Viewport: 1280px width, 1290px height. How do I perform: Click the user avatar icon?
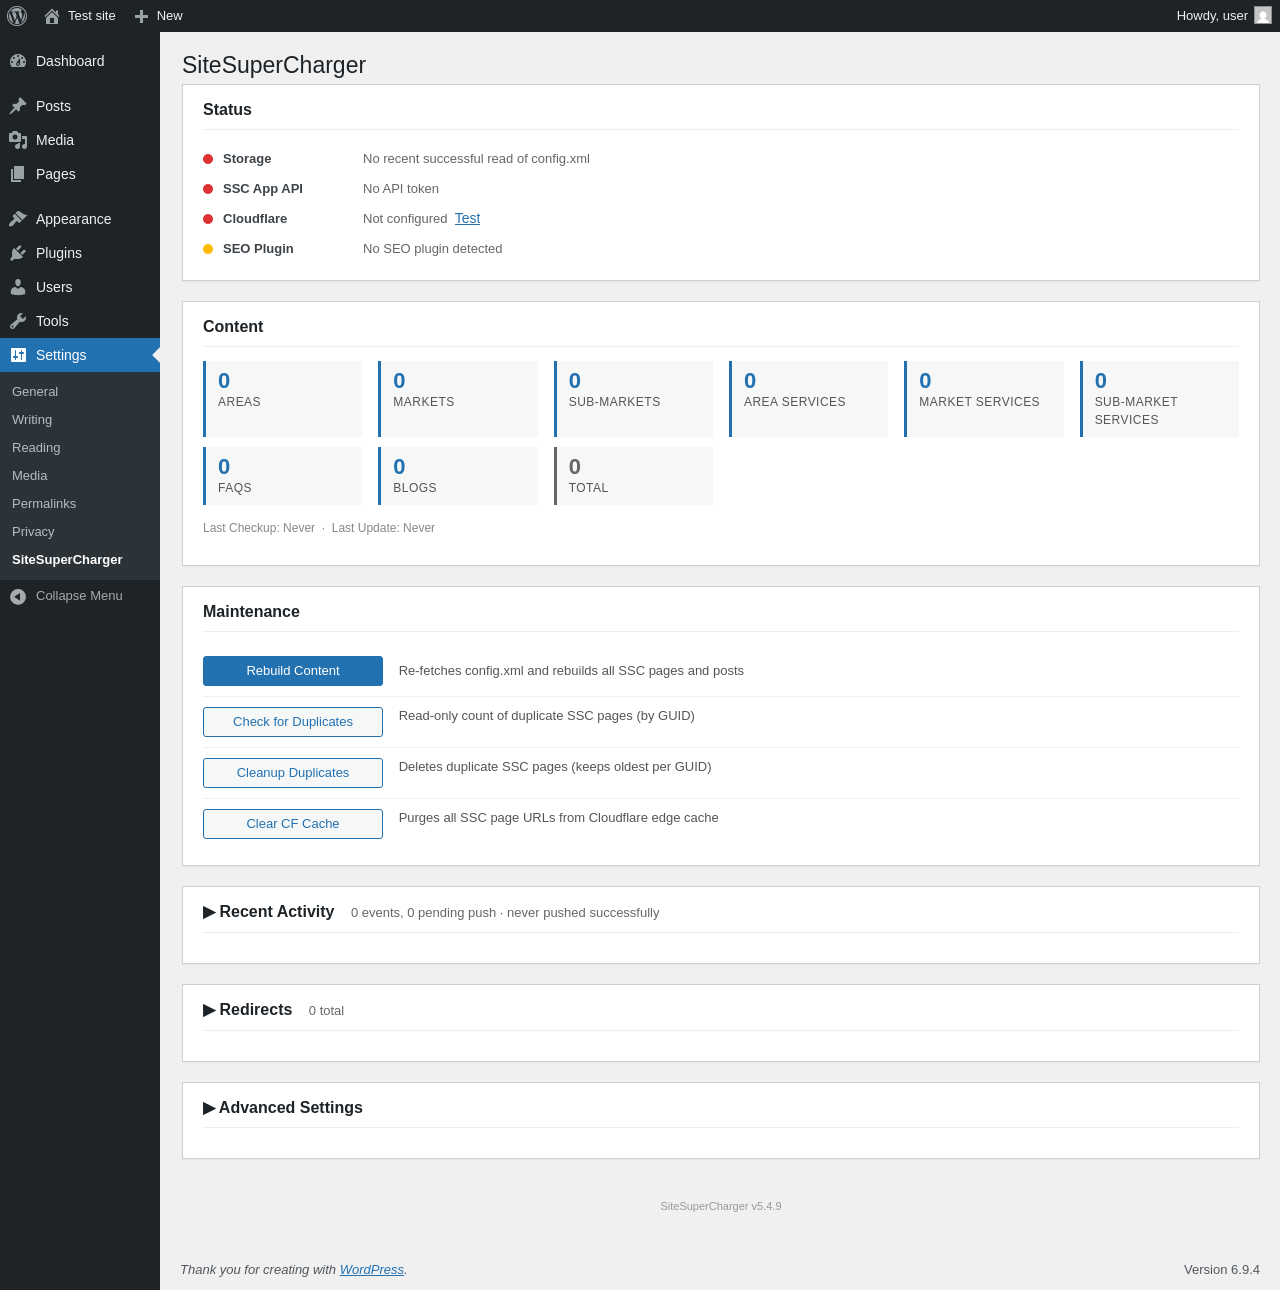coord(1263,15)
